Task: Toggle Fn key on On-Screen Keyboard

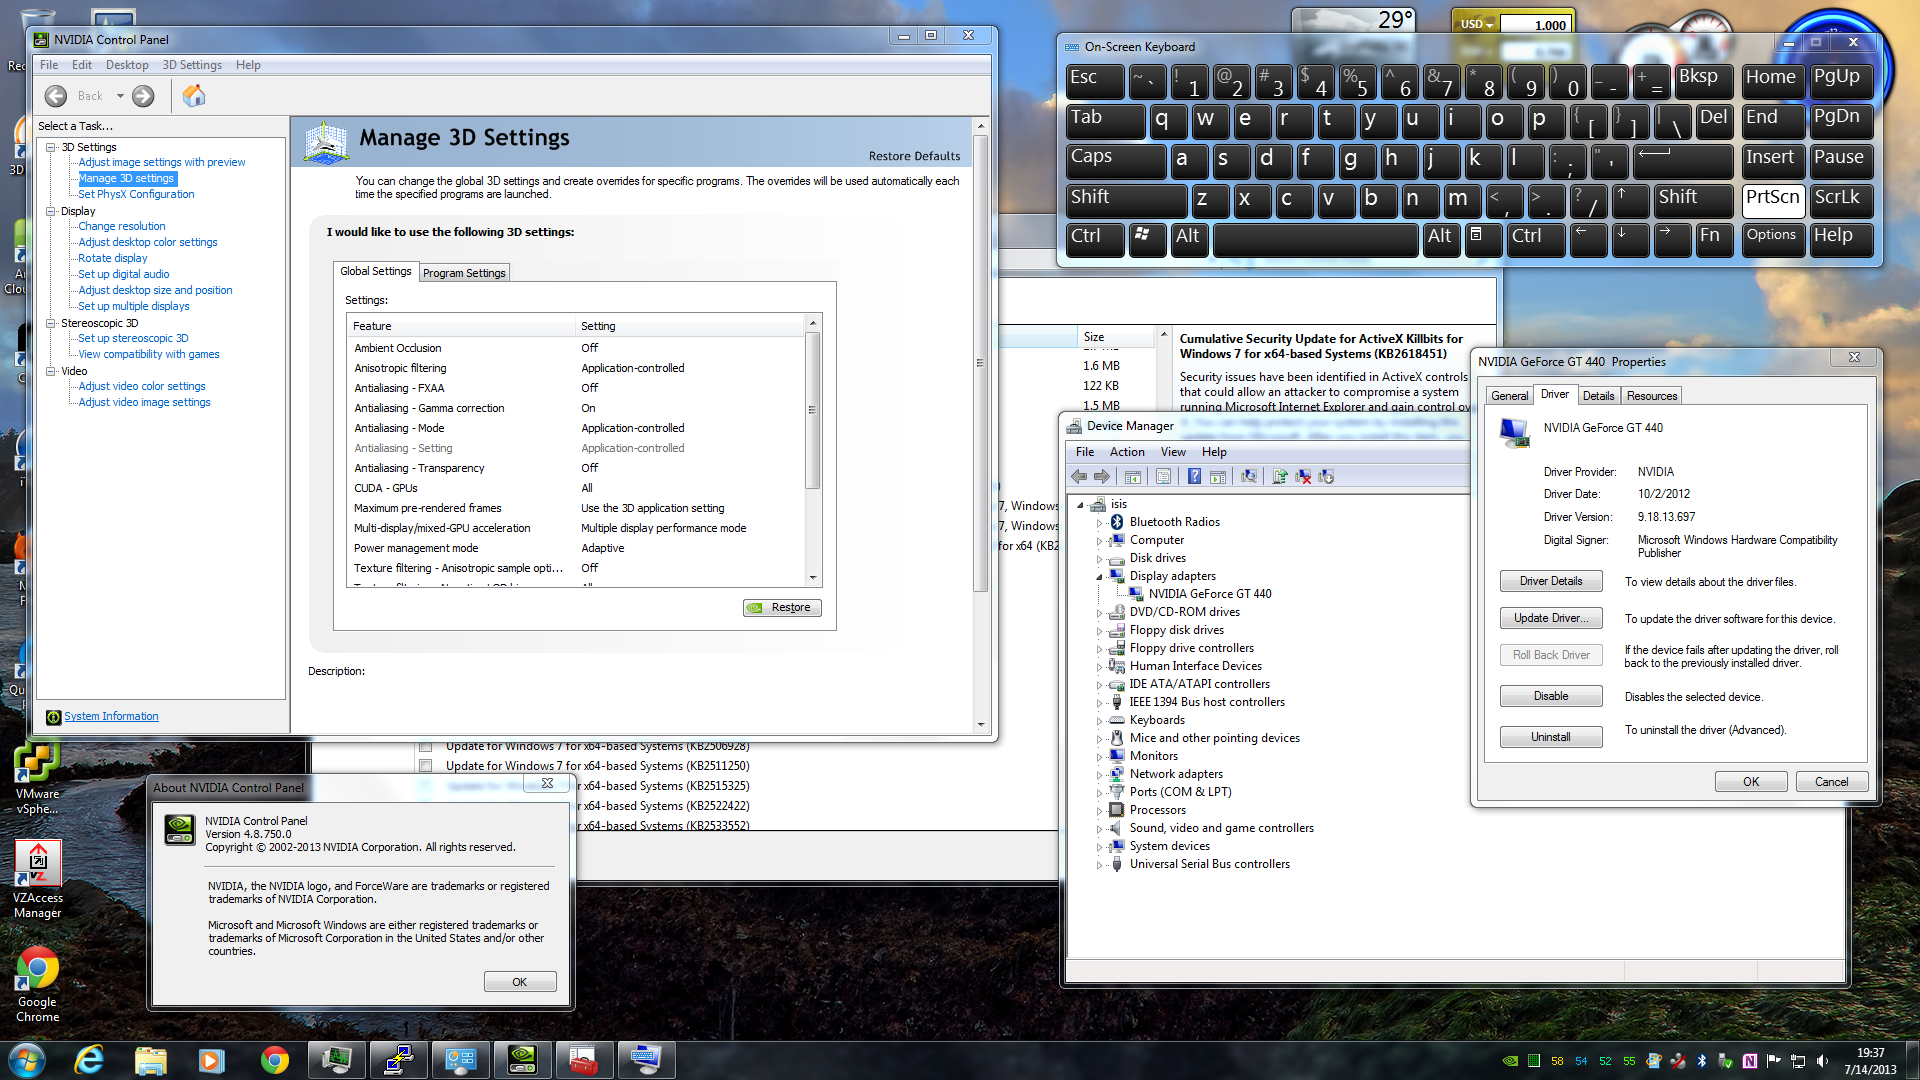Action: point(1714,238)
